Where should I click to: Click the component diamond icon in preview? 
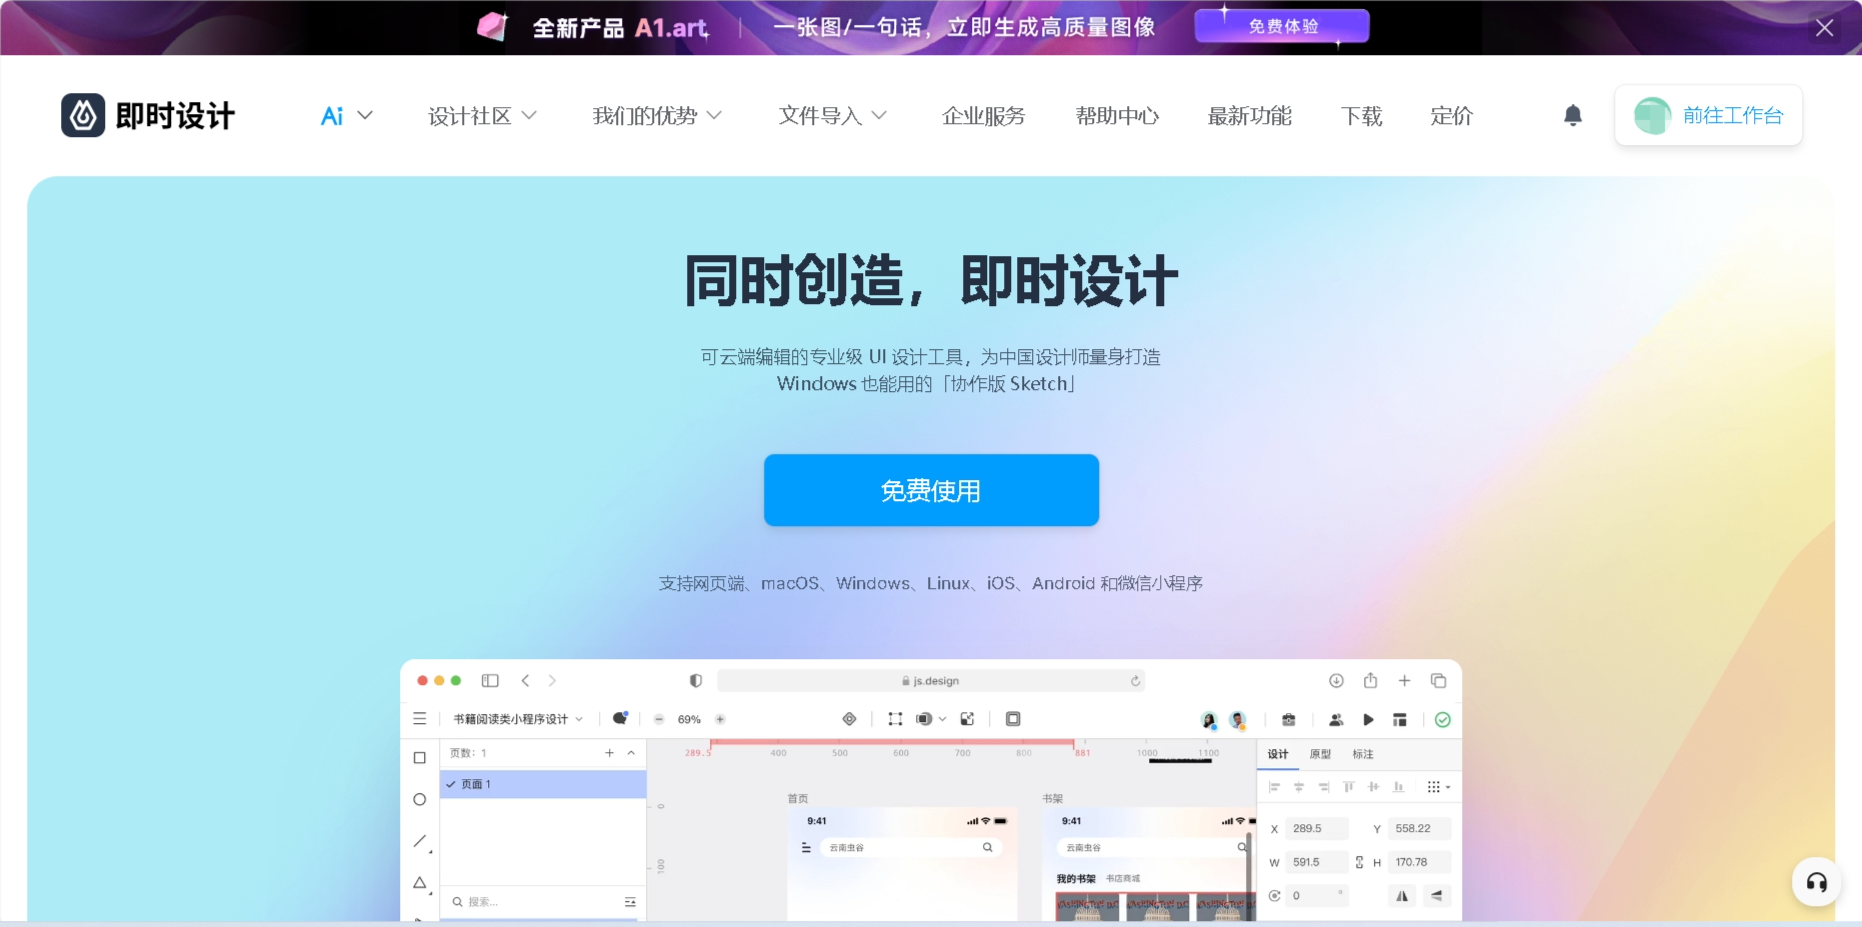point(849,719)
